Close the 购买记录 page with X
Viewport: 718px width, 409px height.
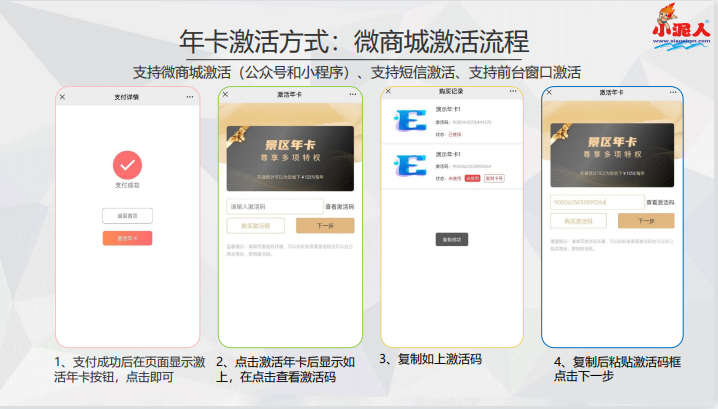click(x=388, y=93)
